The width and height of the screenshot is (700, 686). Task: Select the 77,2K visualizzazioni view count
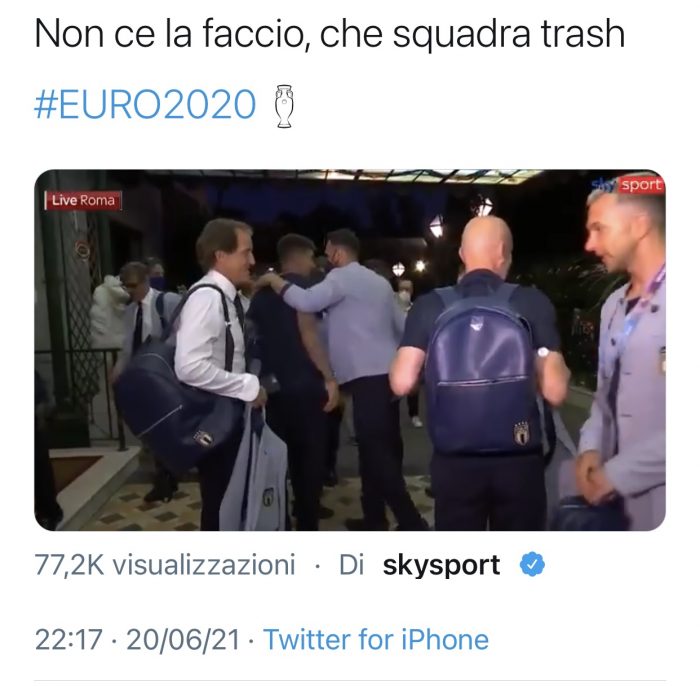click(x=165, y=565)
